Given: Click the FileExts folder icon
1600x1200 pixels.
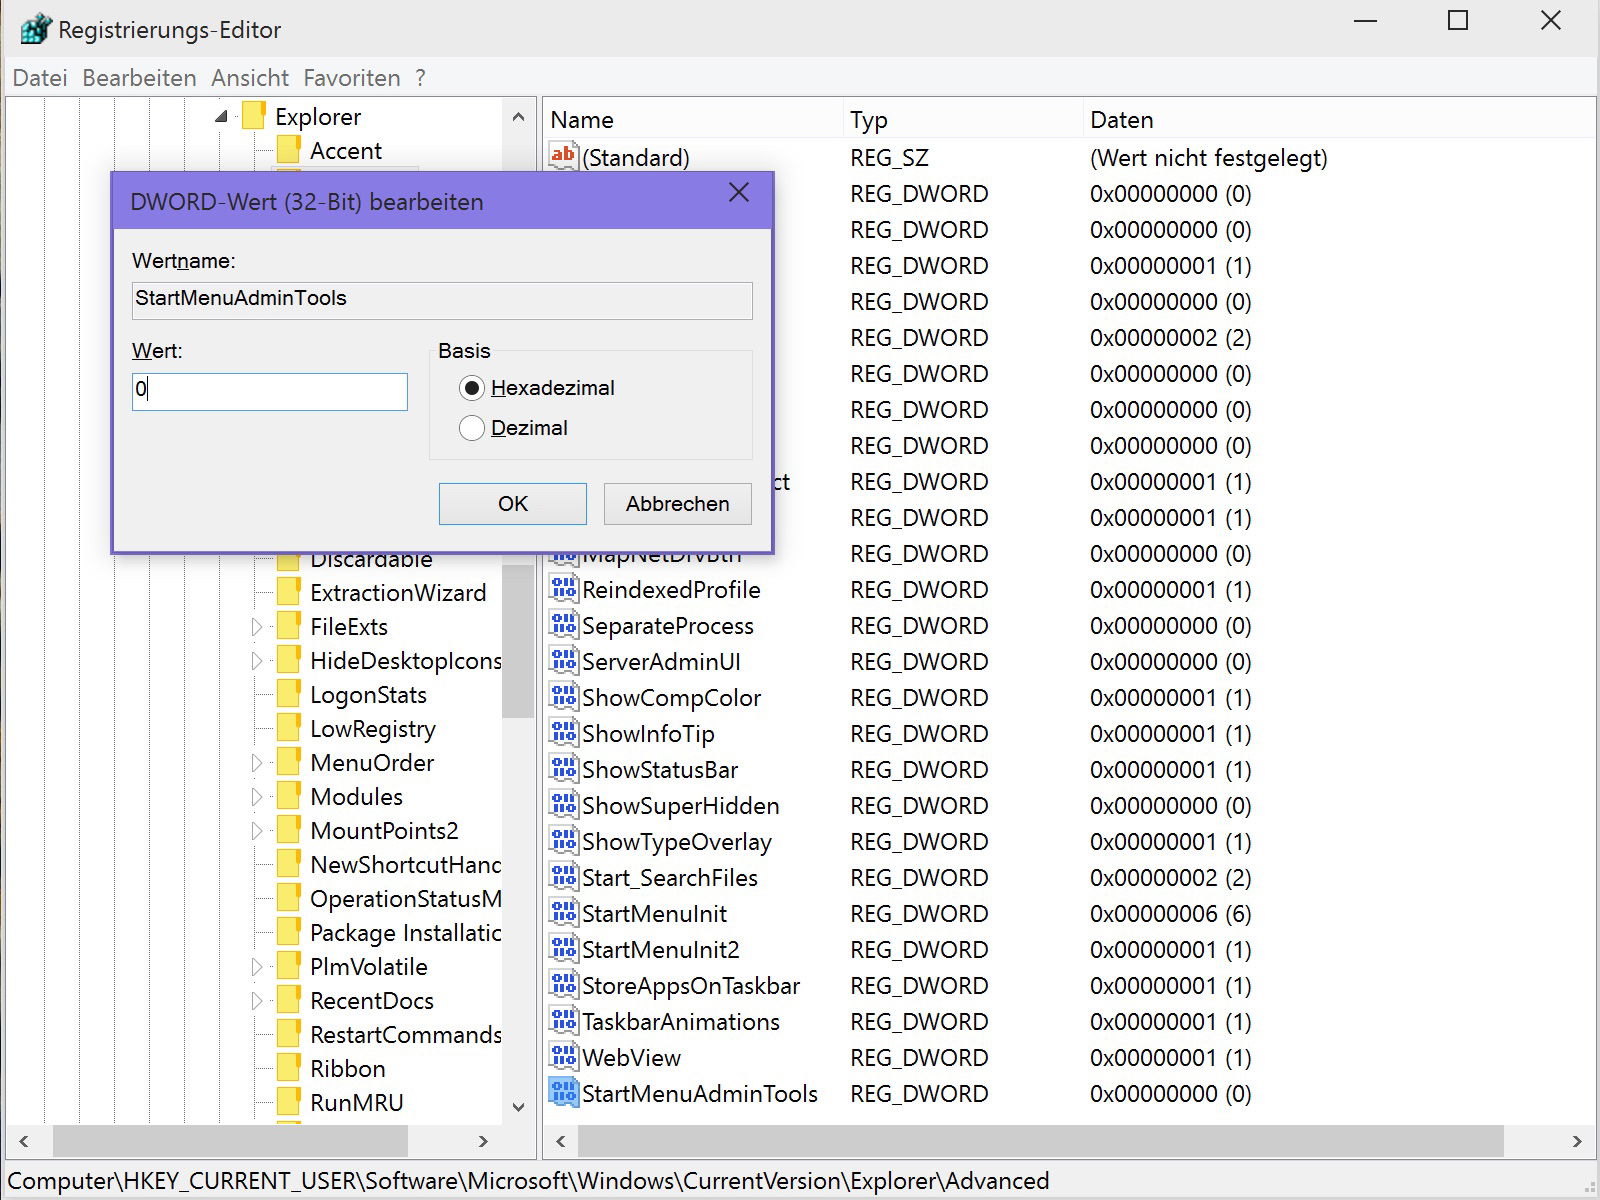Looking at the screenshot, I should (x=289, y=626).
